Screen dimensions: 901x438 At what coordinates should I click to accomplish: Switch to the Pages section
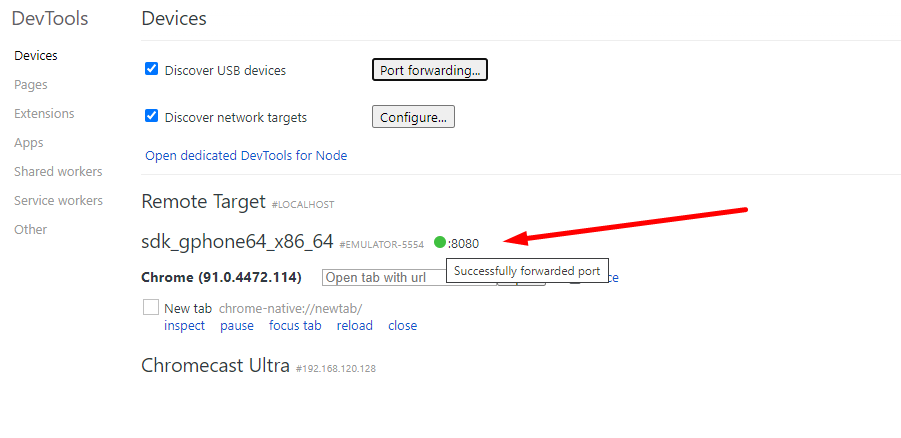(x=31, y=85)
